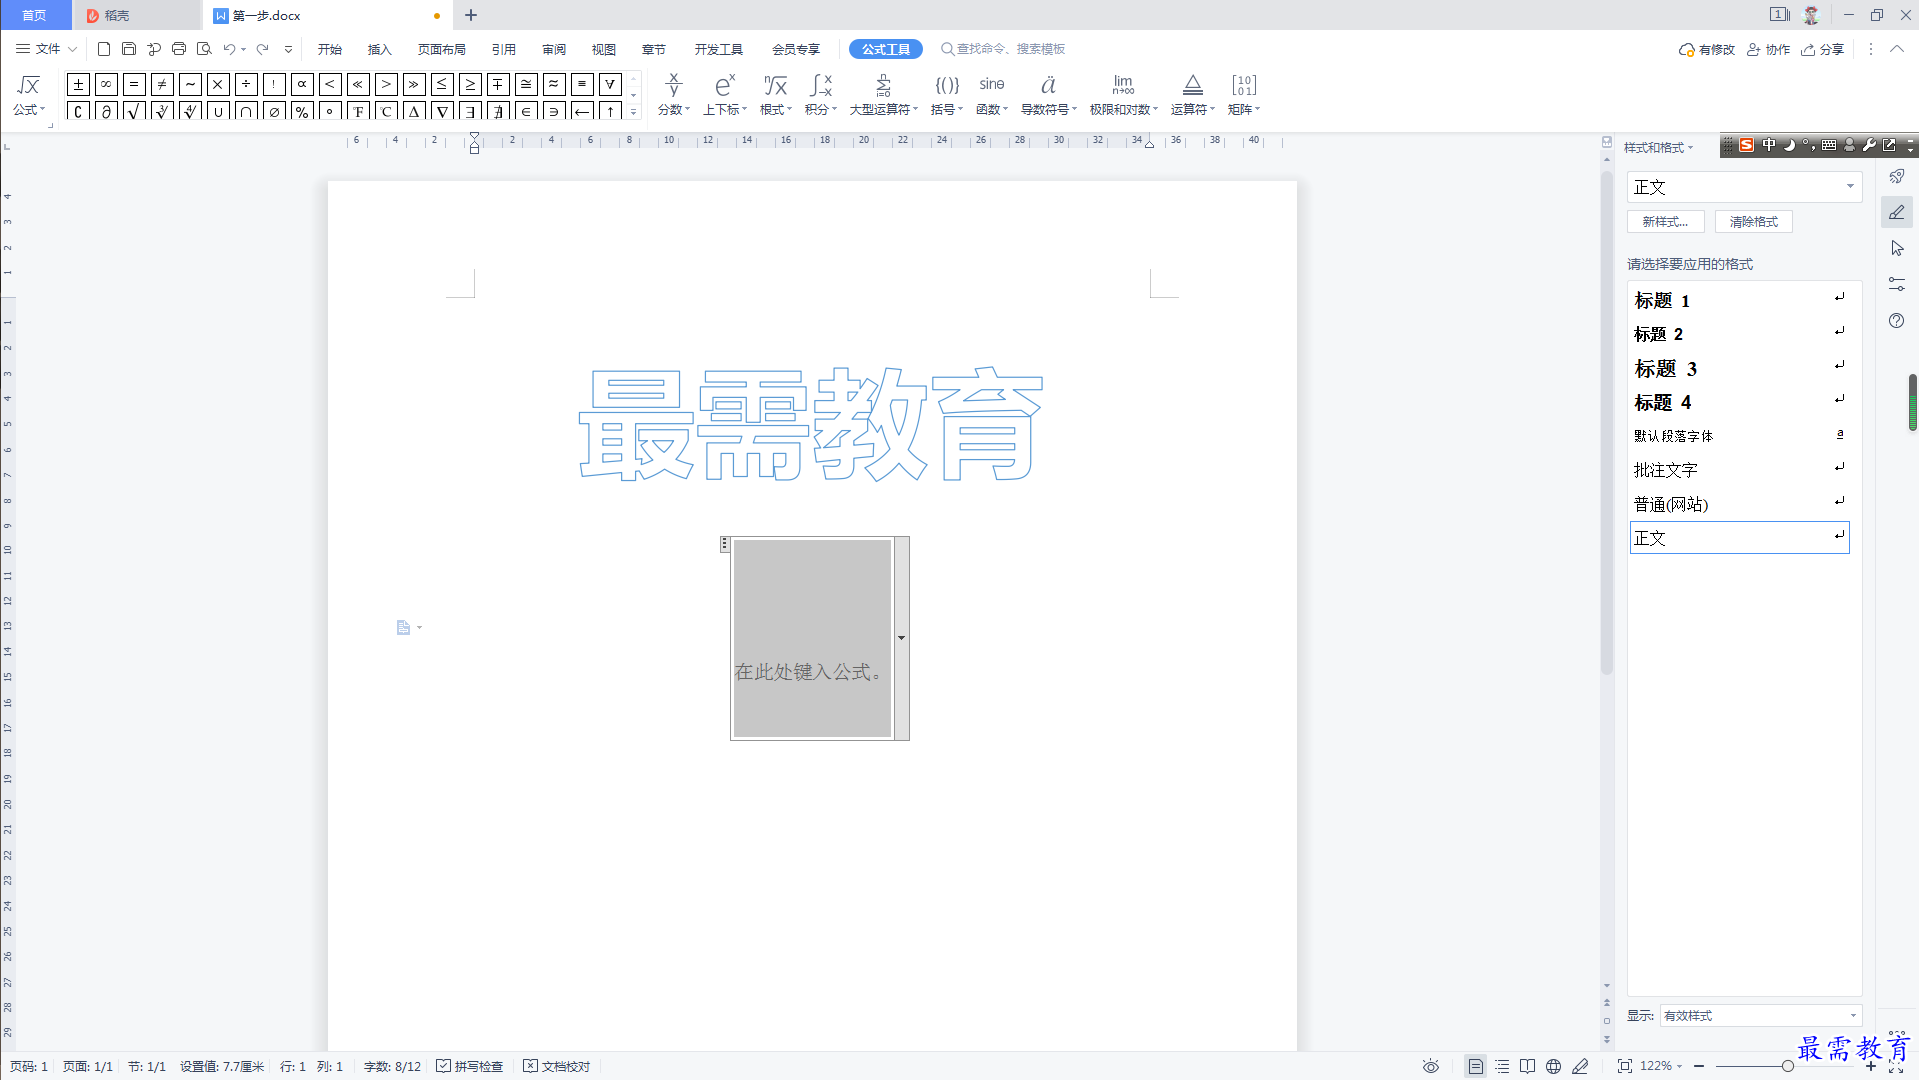
Task: Insert the element-of (∈) symbol
Action: (526, 111)
